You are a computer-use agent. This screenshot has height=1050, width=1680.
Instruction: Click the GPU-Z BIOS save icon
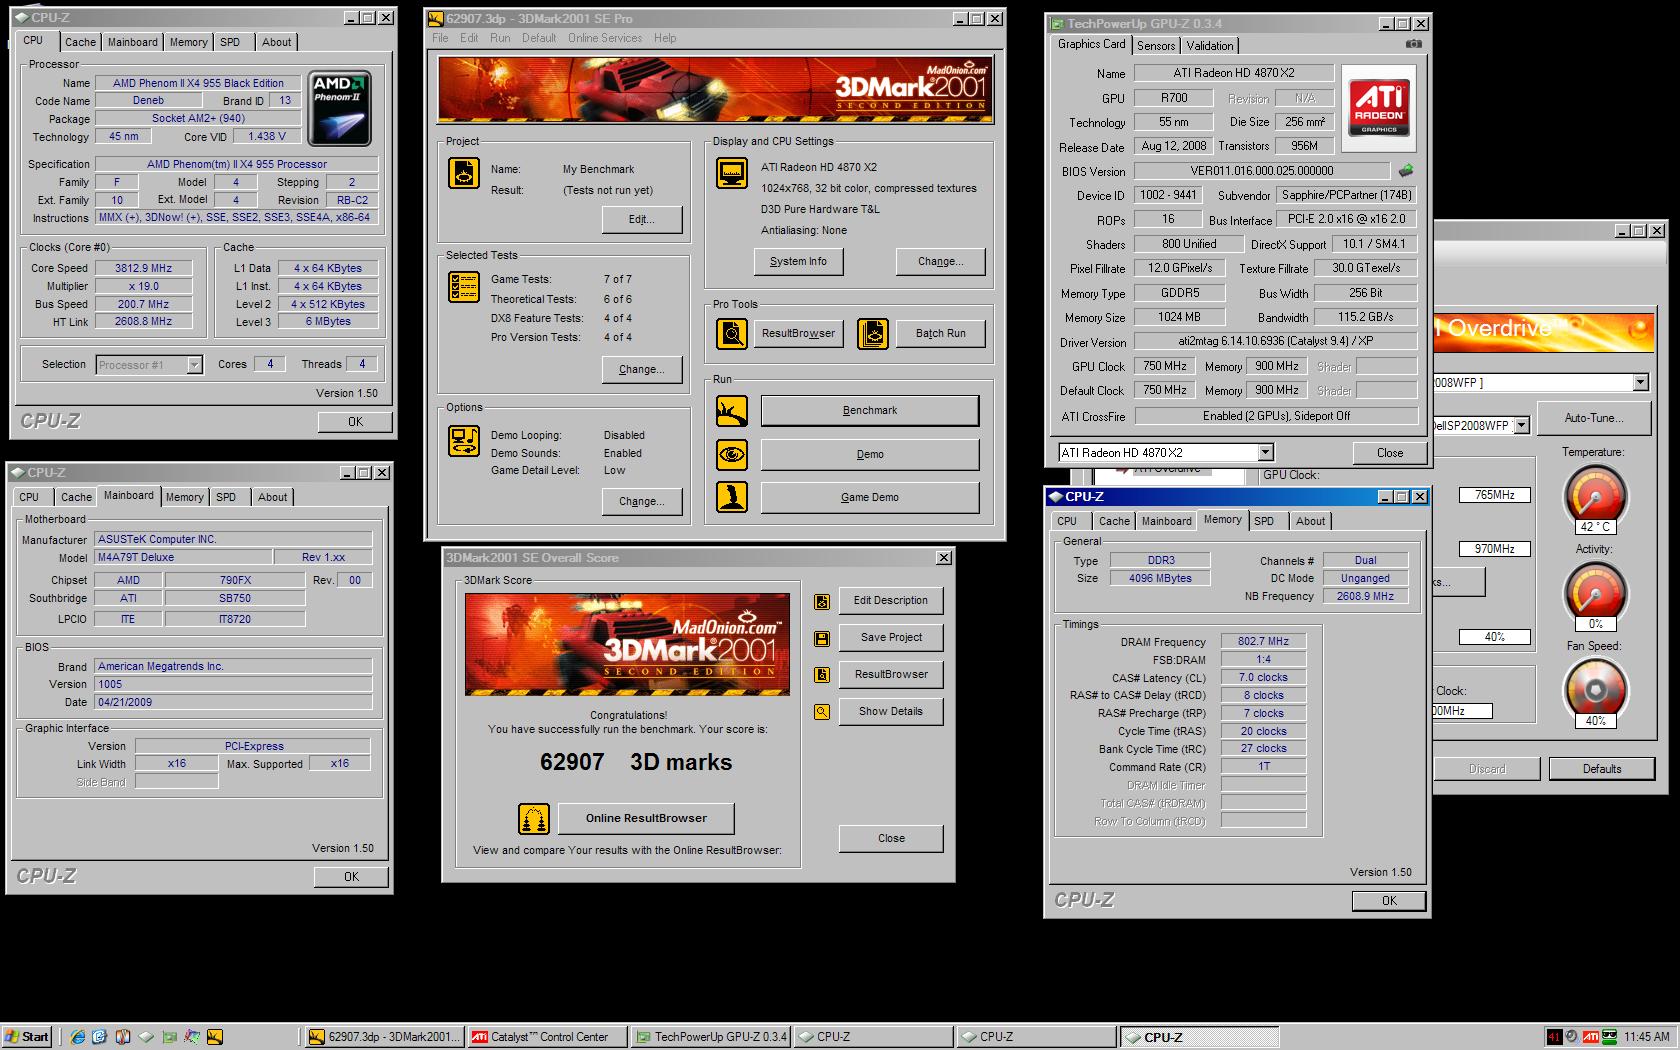coord(1405,171)
